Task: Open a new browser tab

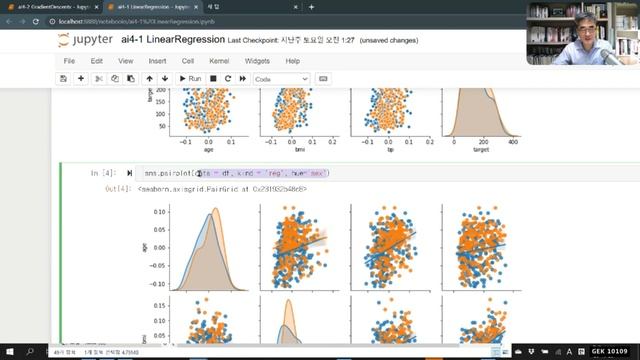Action: point(311,7)
